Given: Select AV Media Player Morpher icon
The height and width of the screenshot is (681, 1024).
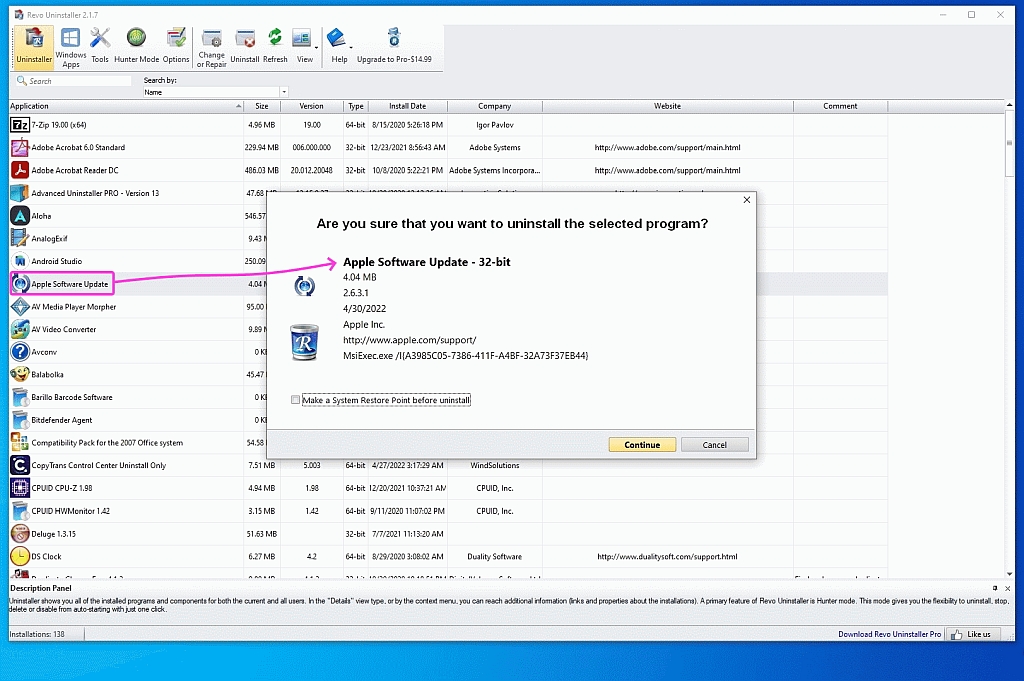Looking at the screenshot, I should point(20,307).
